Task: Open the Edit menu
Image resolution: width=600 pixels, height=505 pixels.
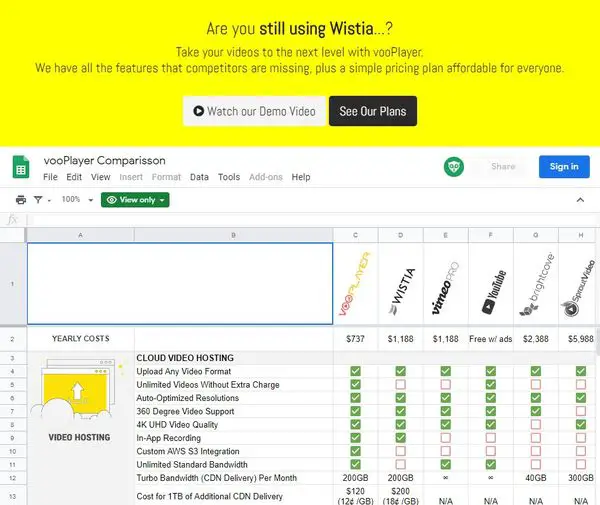Action: [74, 177]
